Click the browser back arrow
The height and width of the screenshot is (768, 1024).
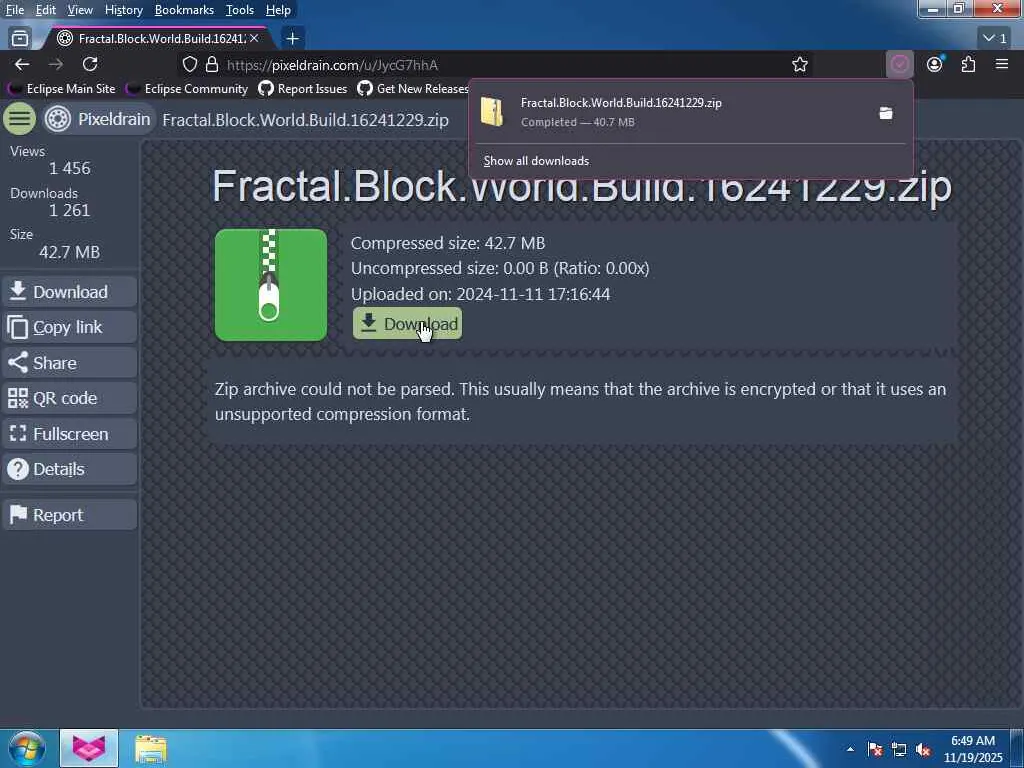click(22, 64)
